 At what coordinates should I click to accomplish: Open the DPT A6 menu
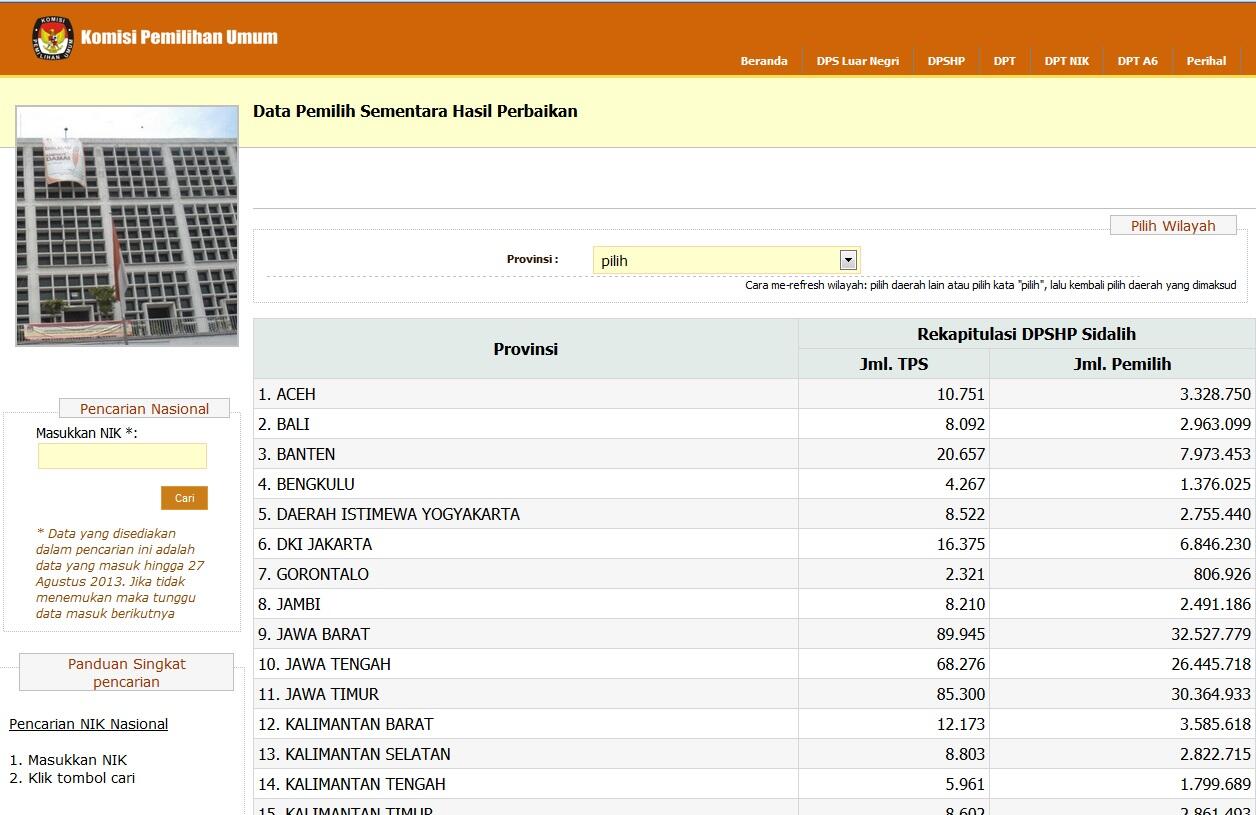click(1138, 61)
